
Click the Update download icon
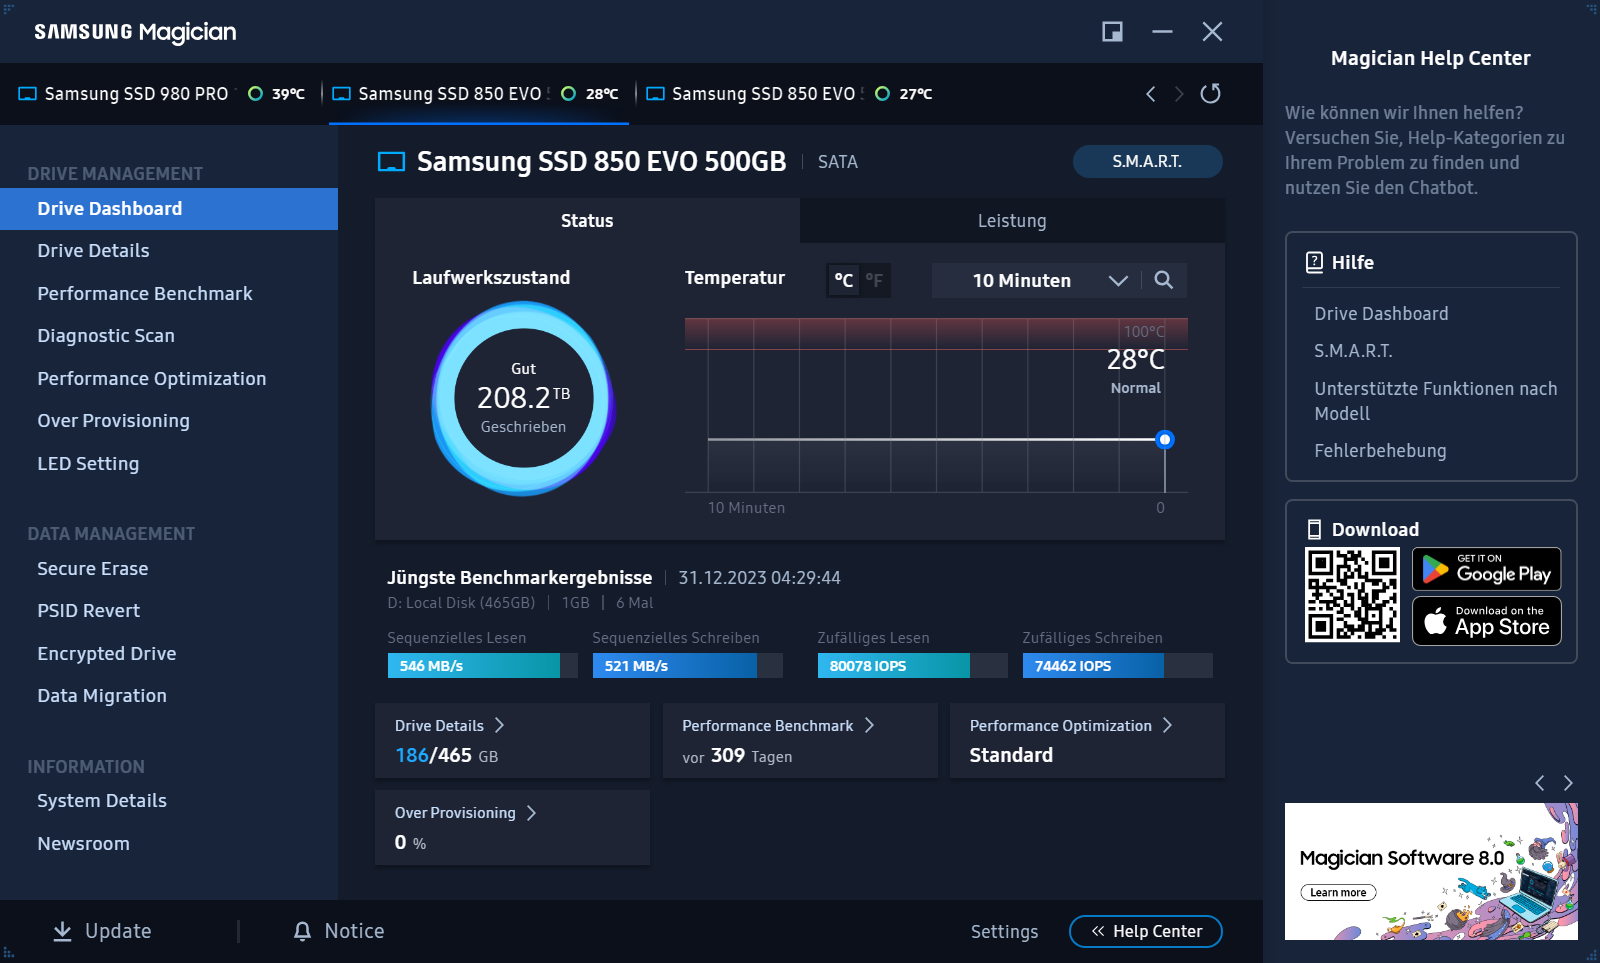tap(62, 931)
